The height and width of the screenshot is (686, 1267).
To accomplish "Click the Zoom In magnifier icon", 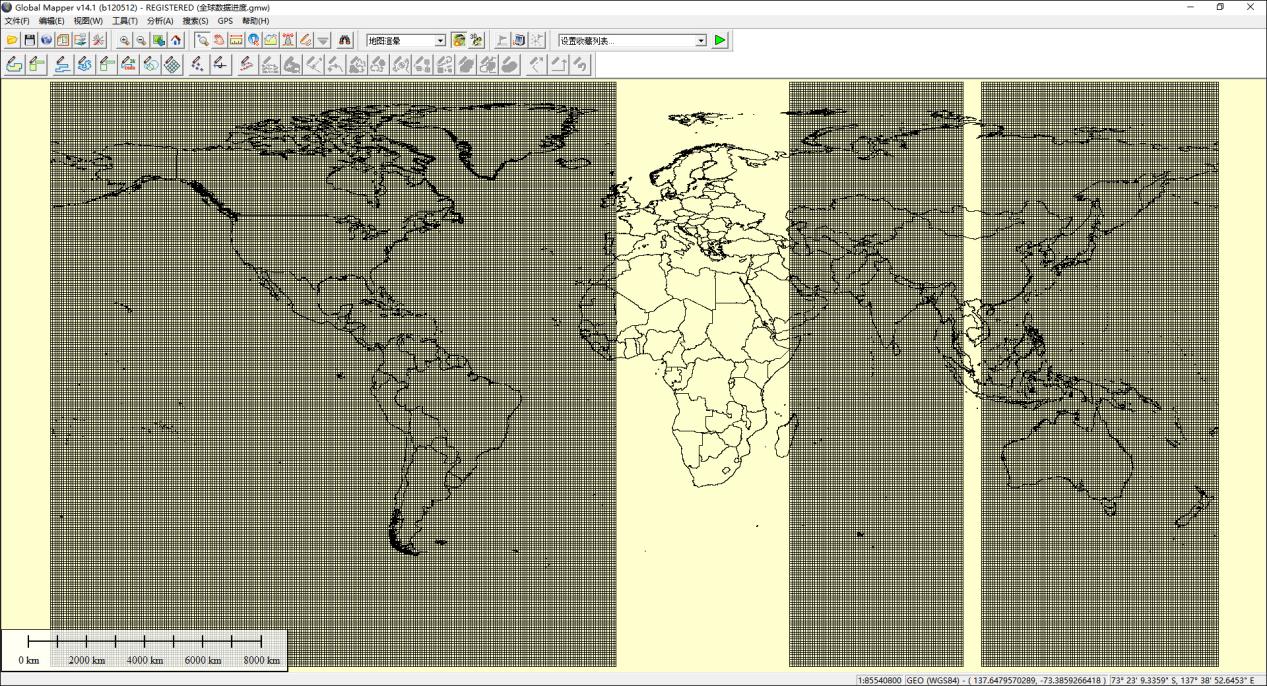I will pyautogui.click(x=124, y=40).
